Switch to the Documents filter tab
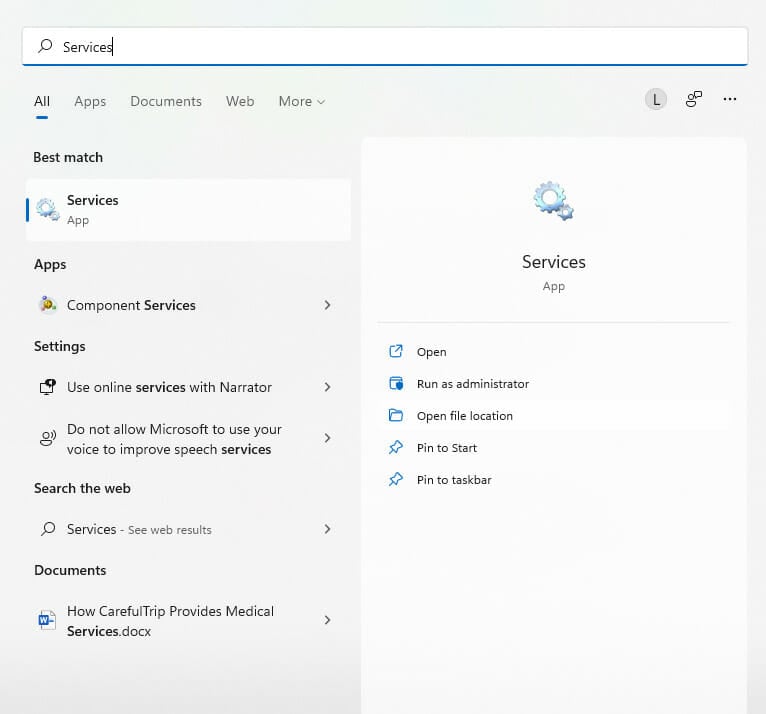Viewport: 766px width, 714px height. tap(166, 101)
